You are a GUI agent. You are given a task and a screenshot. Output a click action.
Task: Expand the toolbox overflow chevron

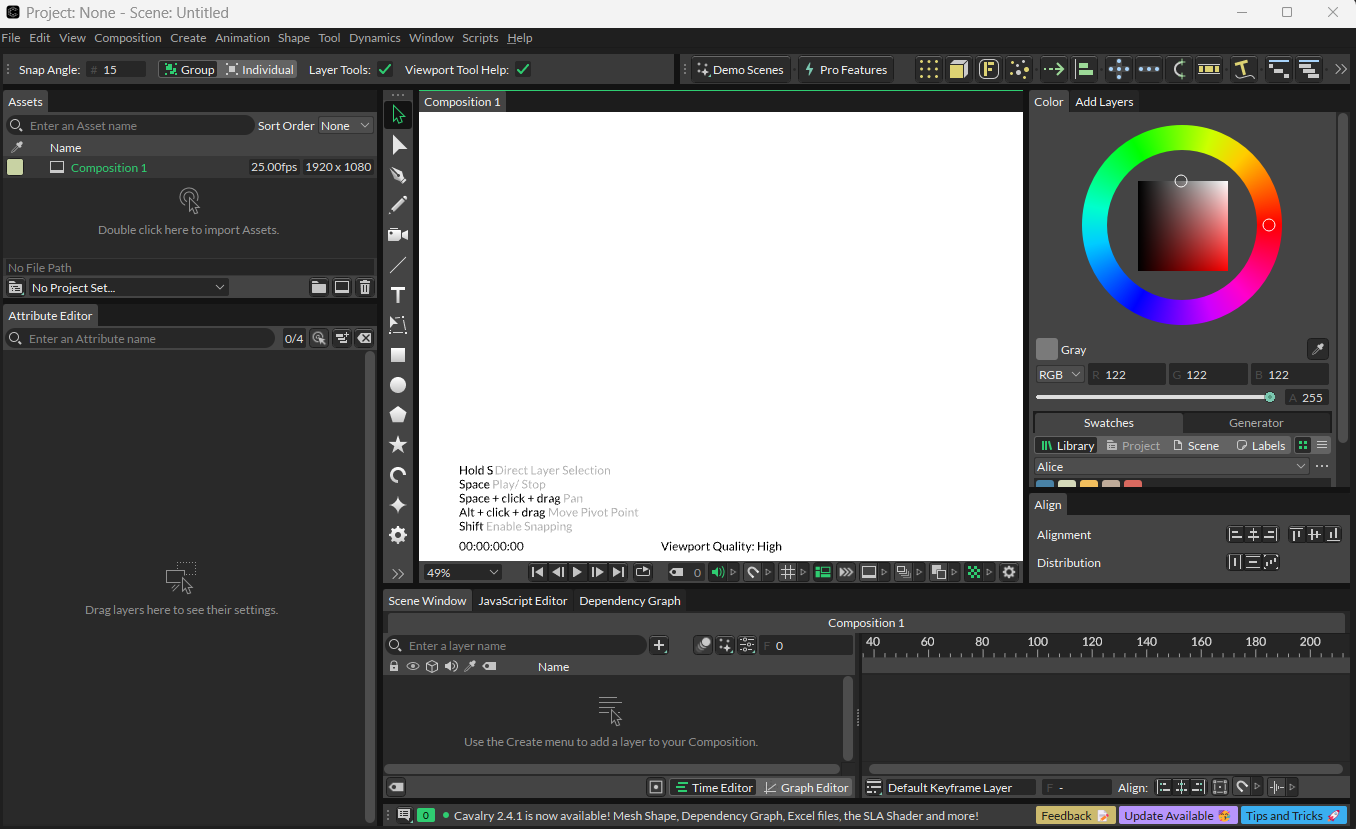pos(398,573)
